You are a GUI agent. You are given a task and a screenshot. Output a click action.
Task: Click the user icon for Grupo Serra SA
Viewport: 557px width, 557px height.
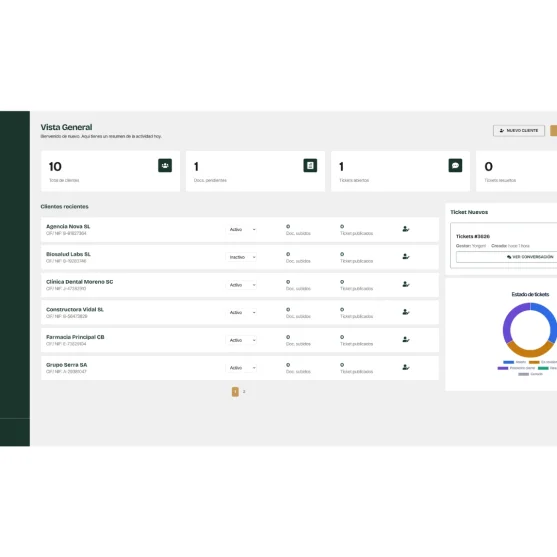406,367
